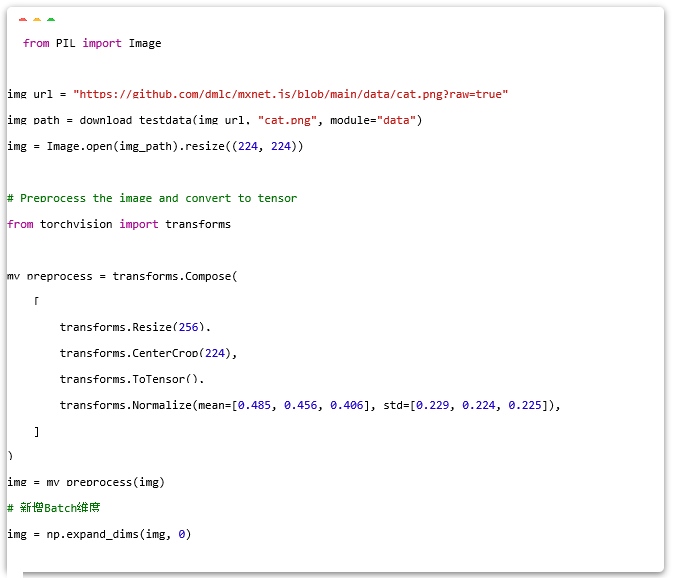Click the mean value 0.456
This screenshot has height=578, width=674.
click(300, 405)
